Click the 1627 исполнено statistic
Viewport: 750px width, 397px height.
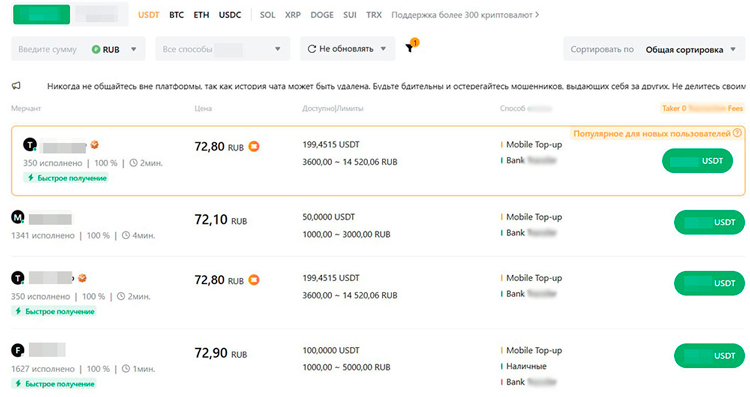click(x=43, y=369)
